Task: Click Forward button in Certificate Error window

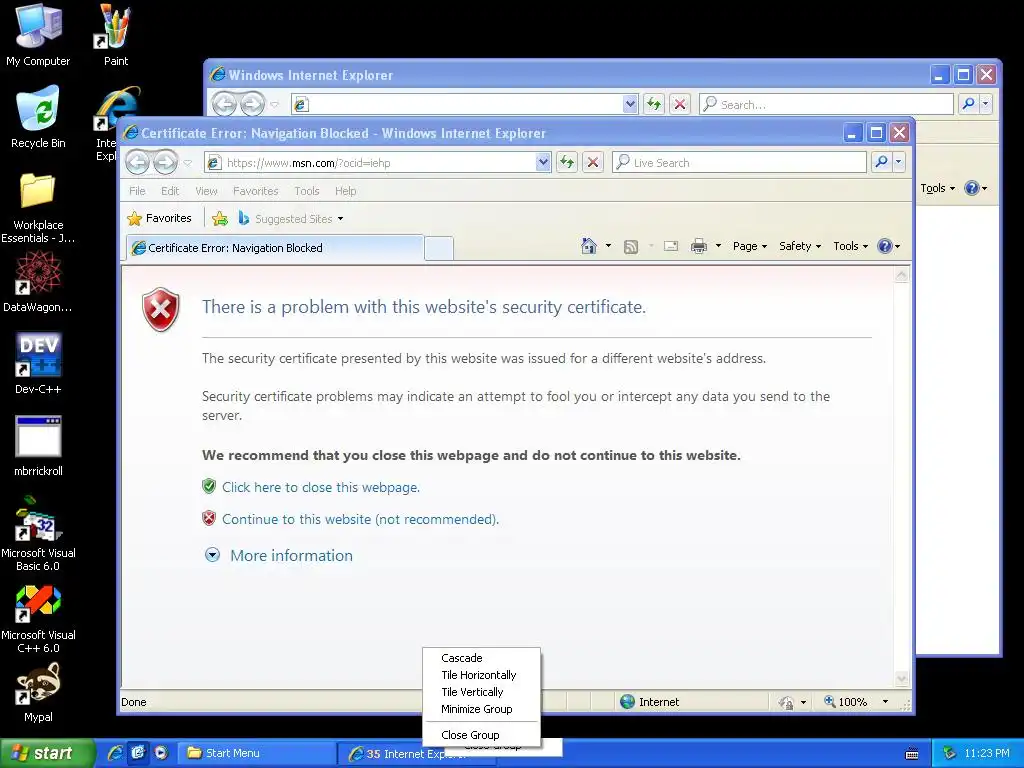Action: point(165,163)
